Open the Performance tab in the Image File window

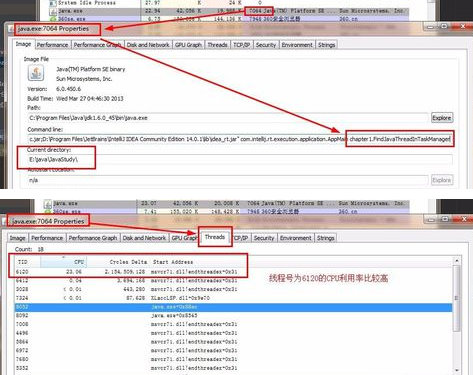pyautogui.click(x=52, y=45)
